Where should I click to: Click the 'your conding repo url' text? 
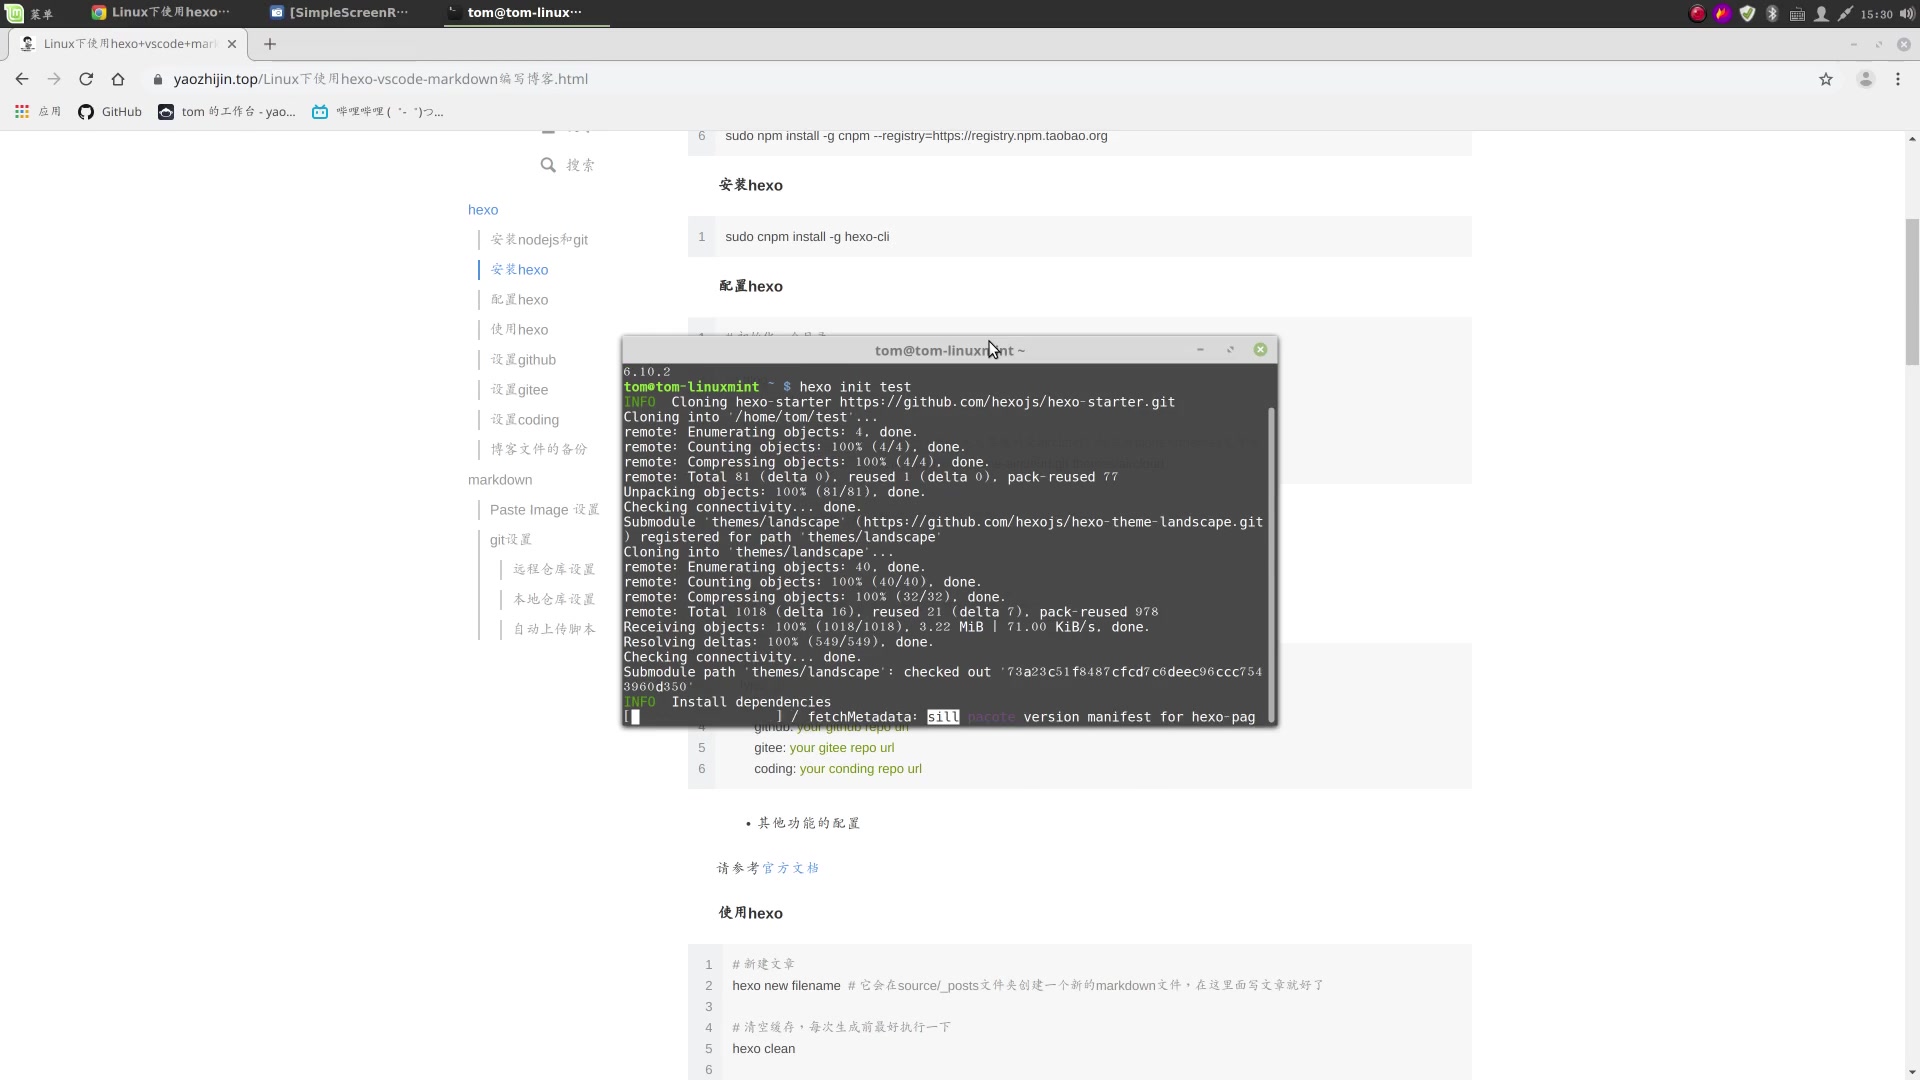pos(861,769)
